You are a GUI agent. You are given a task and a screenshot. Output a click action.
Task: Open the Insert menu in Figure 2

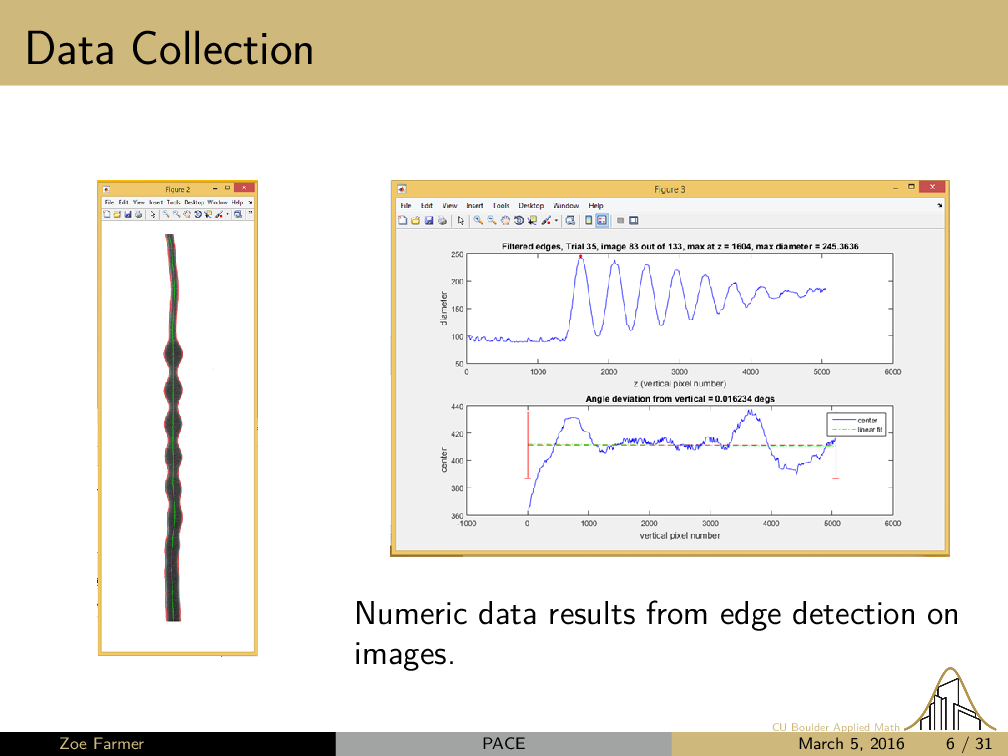click(156, 202)
